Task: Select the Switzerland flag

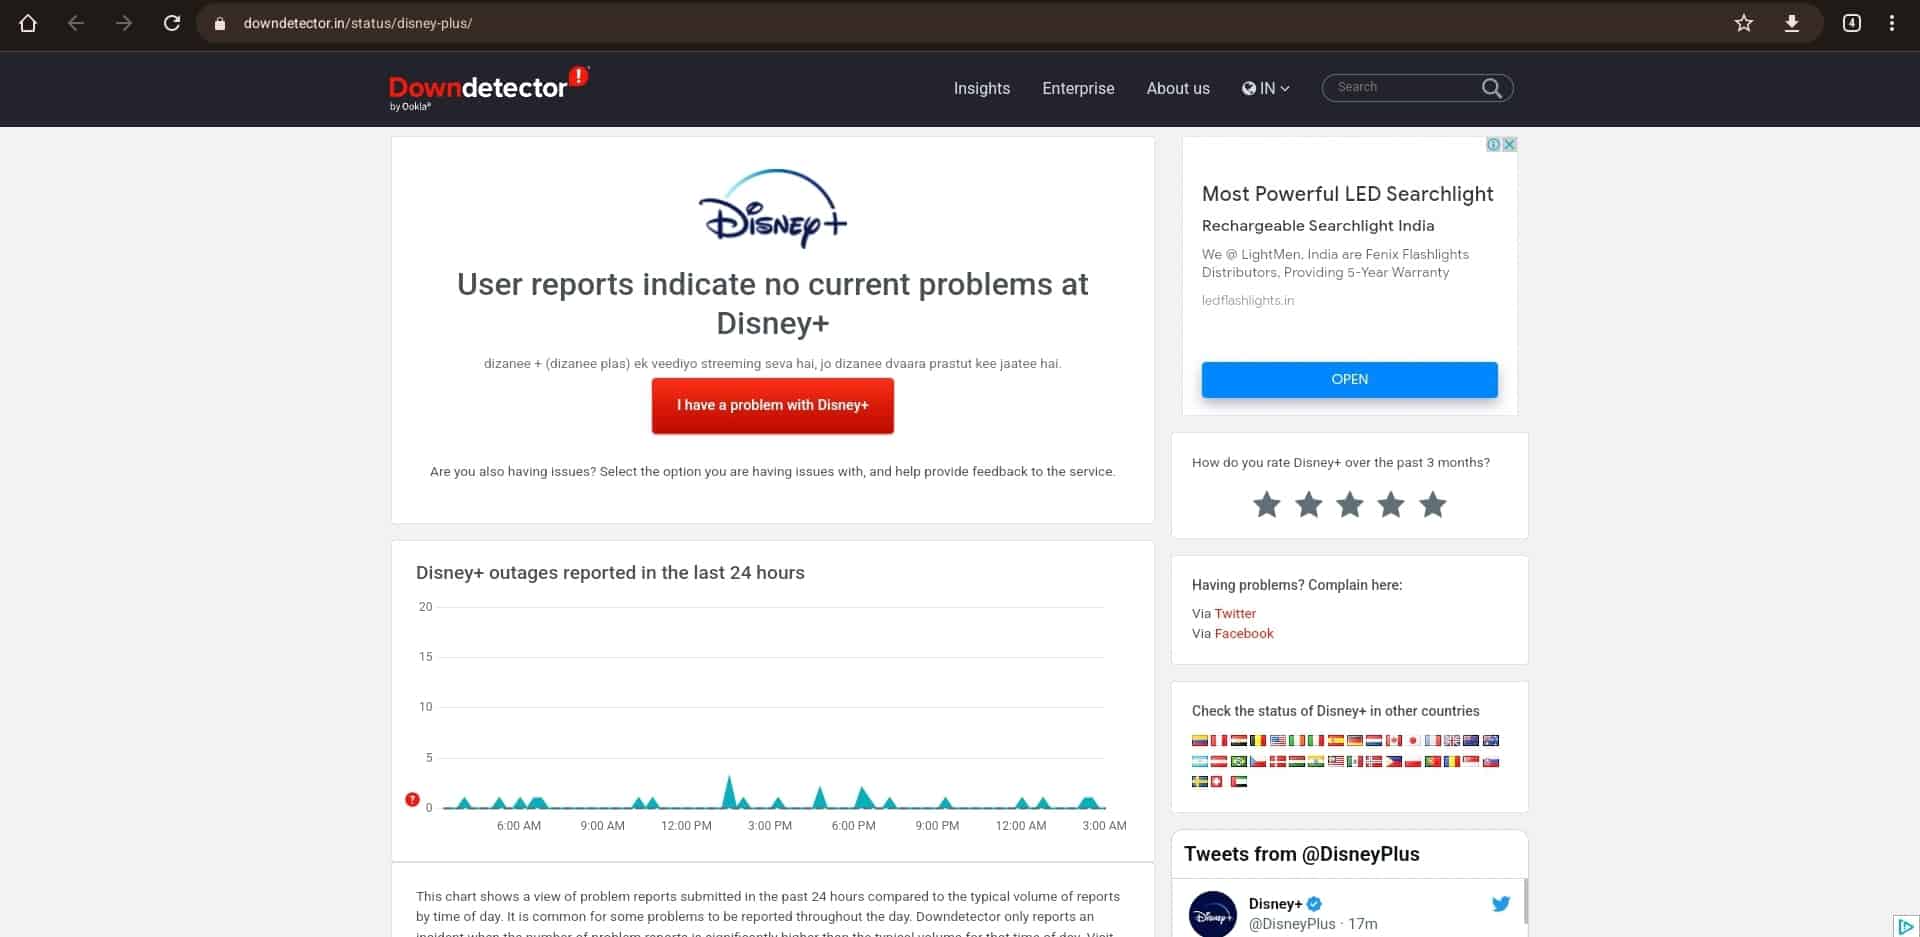Action: pos(1217,781)
